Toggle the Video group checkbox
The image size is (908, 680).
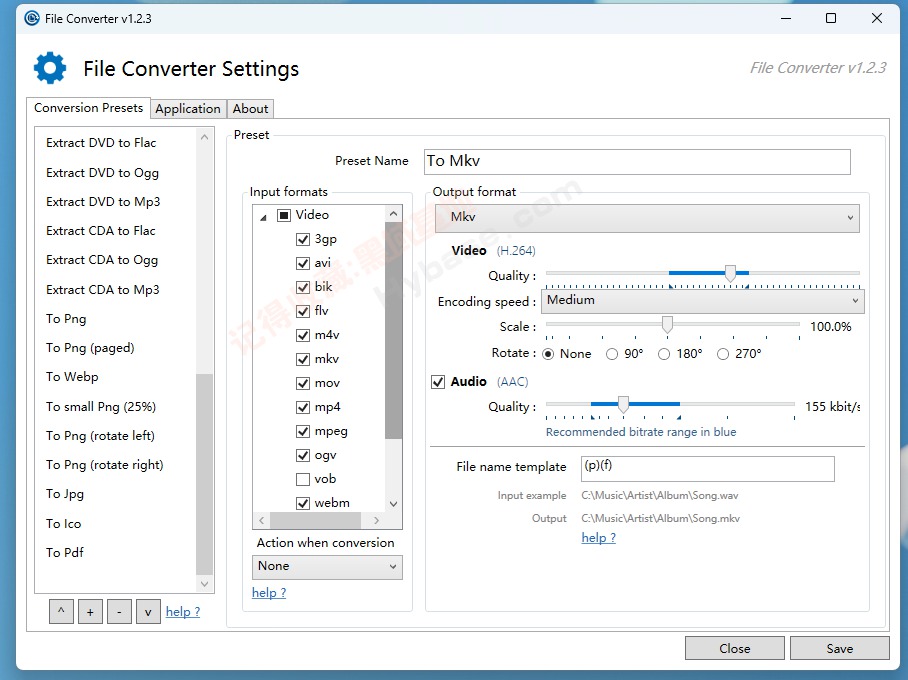284,215
